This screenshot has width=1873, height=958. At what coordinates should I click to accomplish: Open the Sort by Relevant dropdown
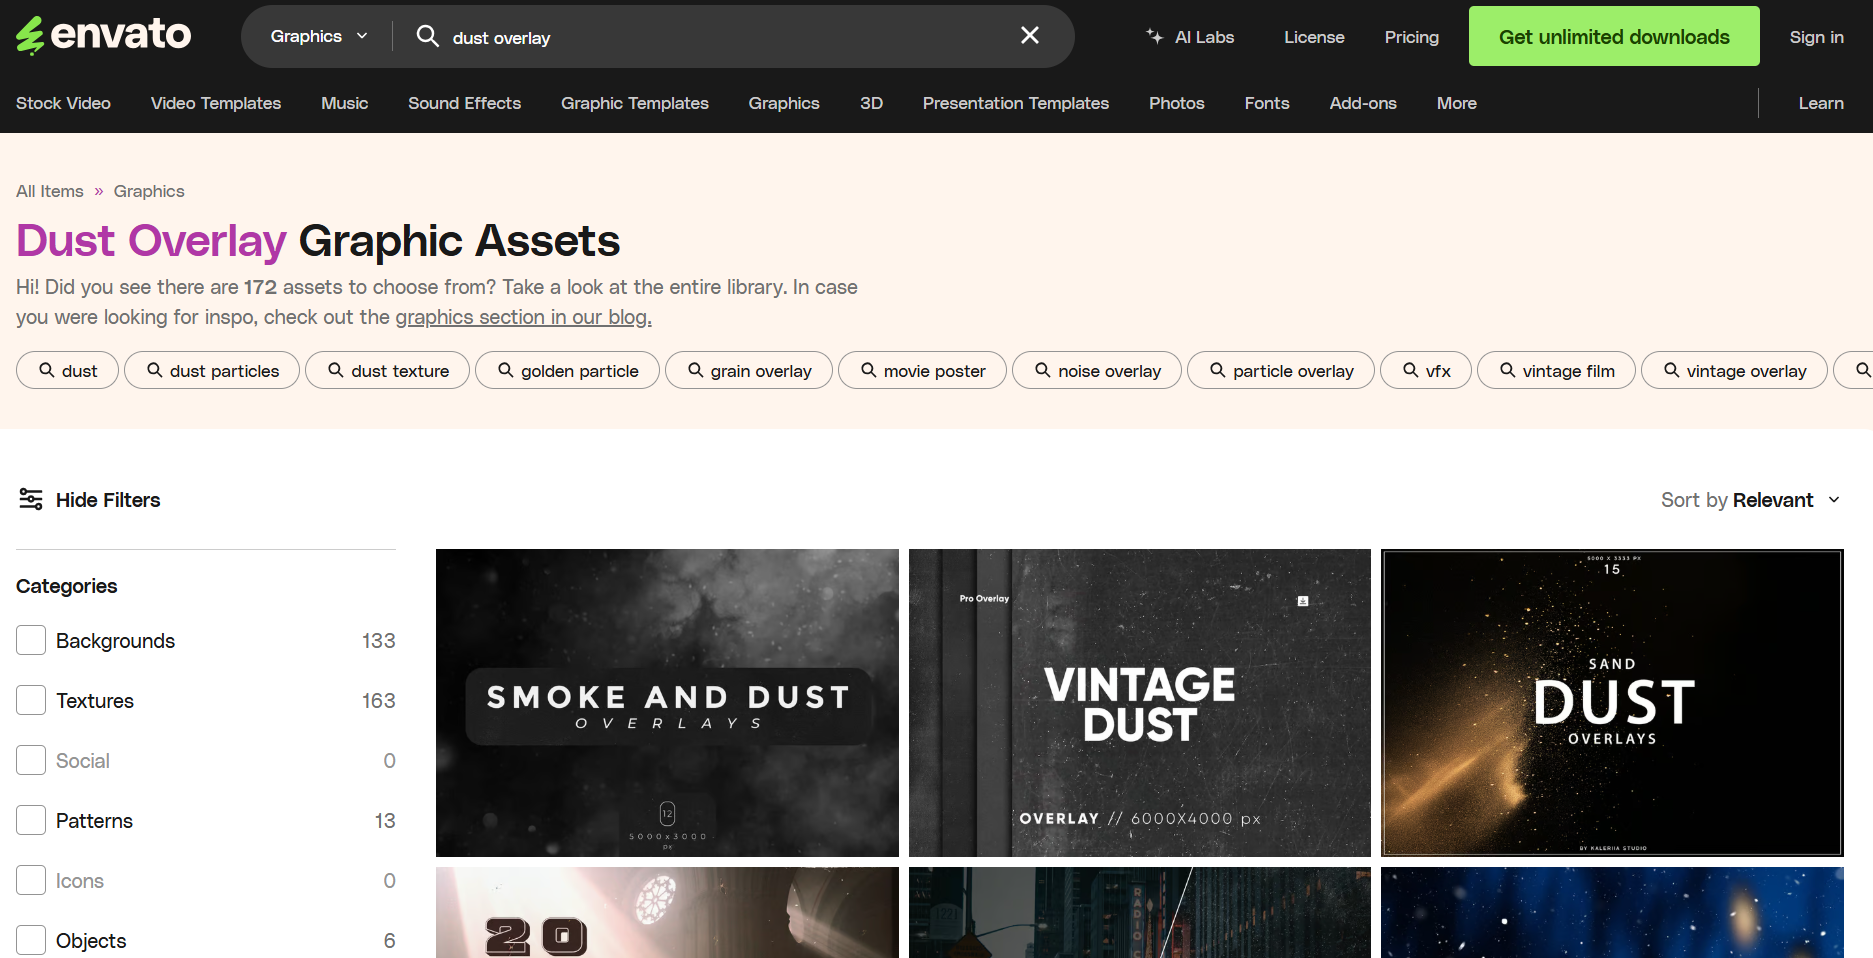pyautogui.click(x=1750, y=499)
